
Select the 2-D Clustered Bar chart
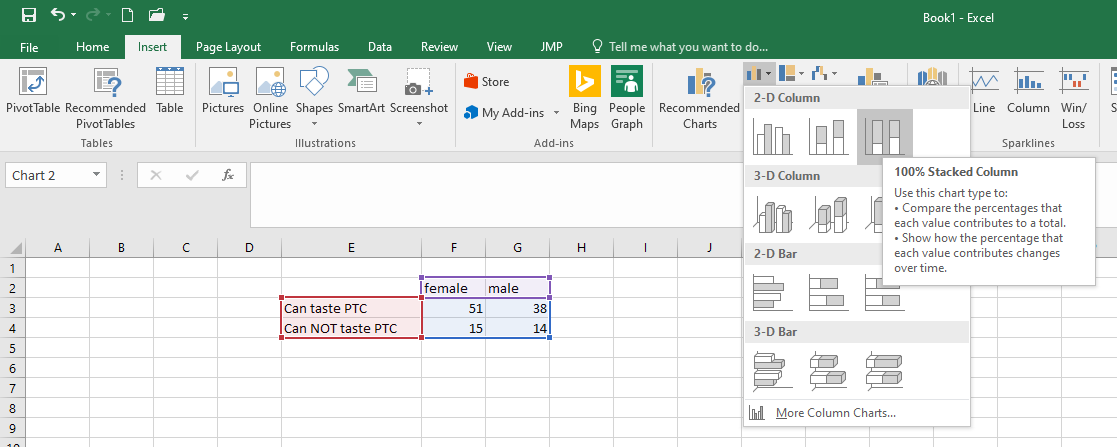(x=772, y=292)
